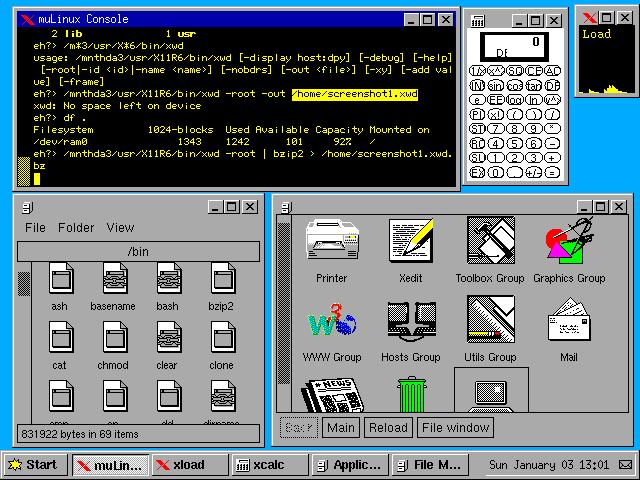
Task: Open the Toolbox Group icon
Action: pos(490,241)
